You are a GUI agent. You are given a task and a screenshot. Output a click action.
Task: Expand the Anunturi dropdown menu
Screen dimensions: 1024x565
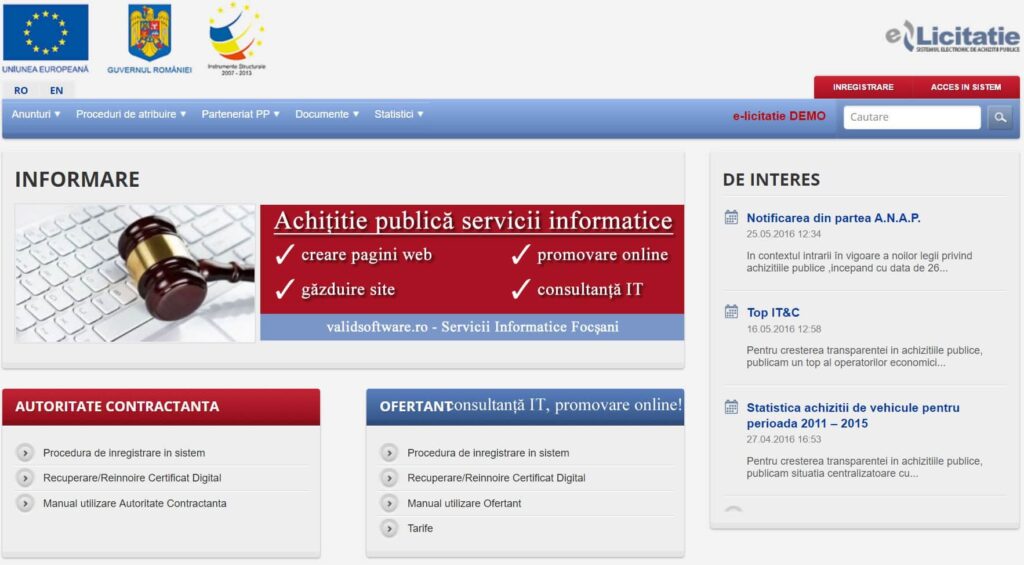click(x=36, y=114)
